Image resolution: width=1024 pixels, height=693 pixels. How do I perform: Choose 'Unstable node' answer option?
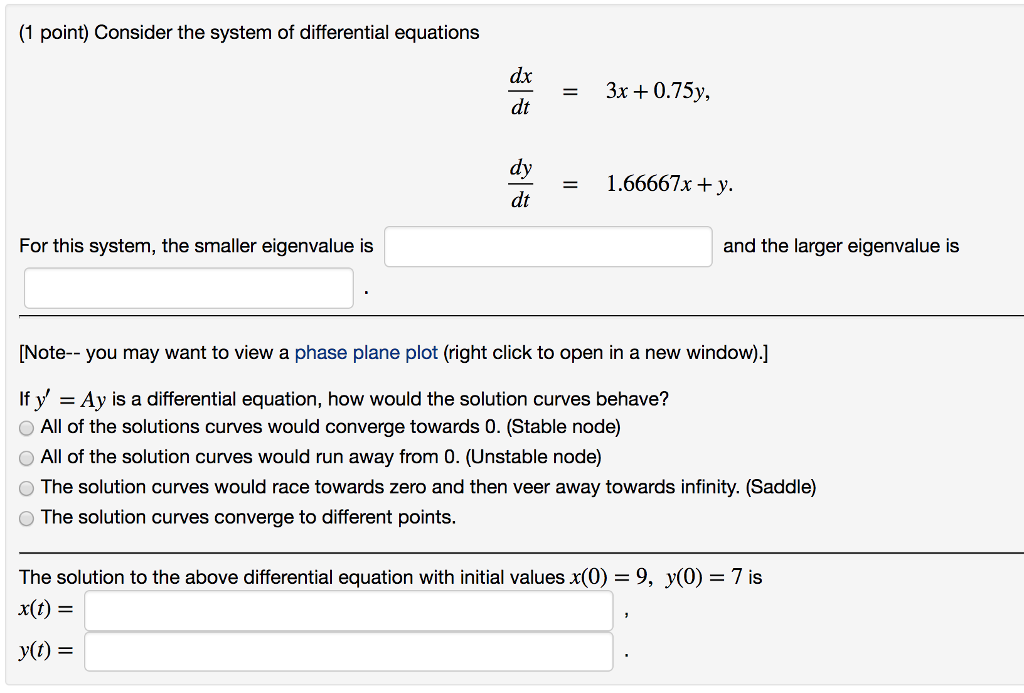(x=26, y=458)
